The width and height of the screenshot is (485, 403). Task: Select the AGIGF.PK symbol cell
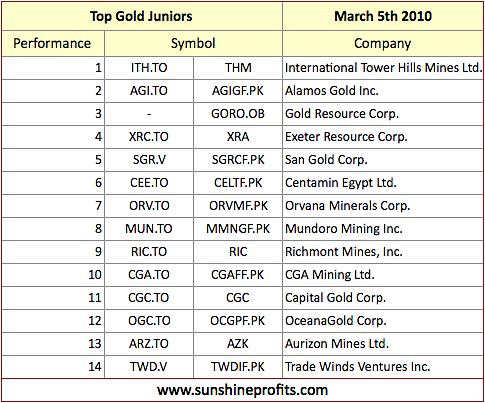click(x=238, y=91)
